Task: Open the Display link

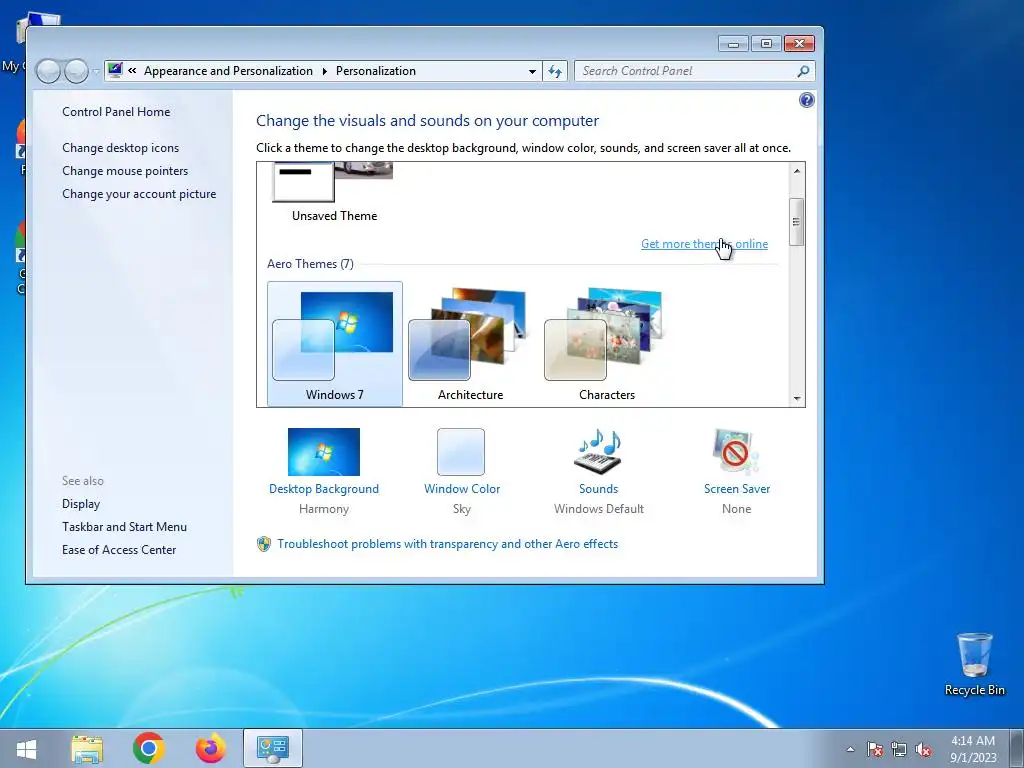Action: pos(81,504)
